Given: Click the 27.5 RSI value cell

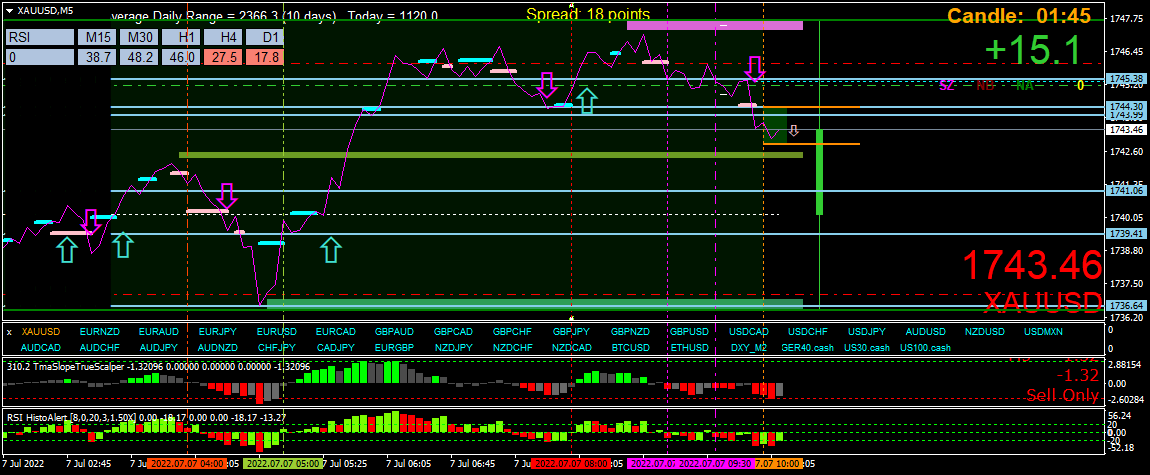Looking at the screenshot, I should click(x=222, y=57).
